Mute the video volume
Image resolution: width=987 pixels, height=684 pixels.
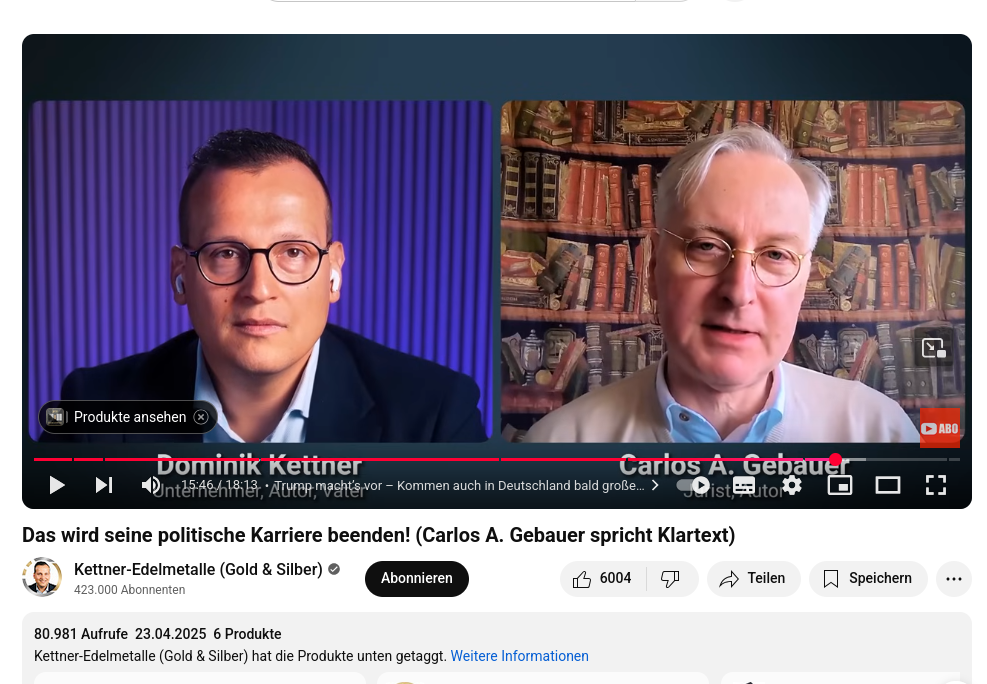[151, 485]
